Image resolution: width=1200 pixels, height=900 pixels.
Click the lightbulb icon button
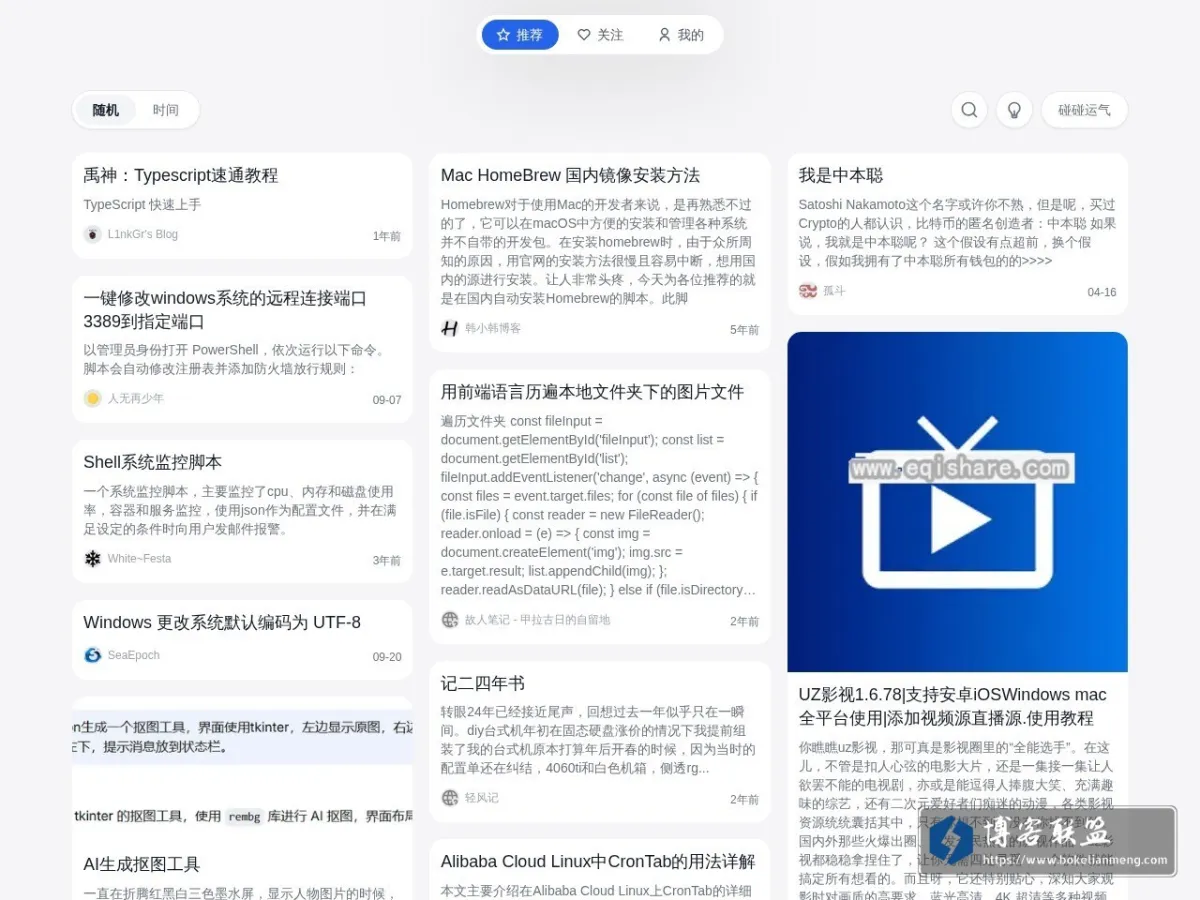click(1014, 110)
